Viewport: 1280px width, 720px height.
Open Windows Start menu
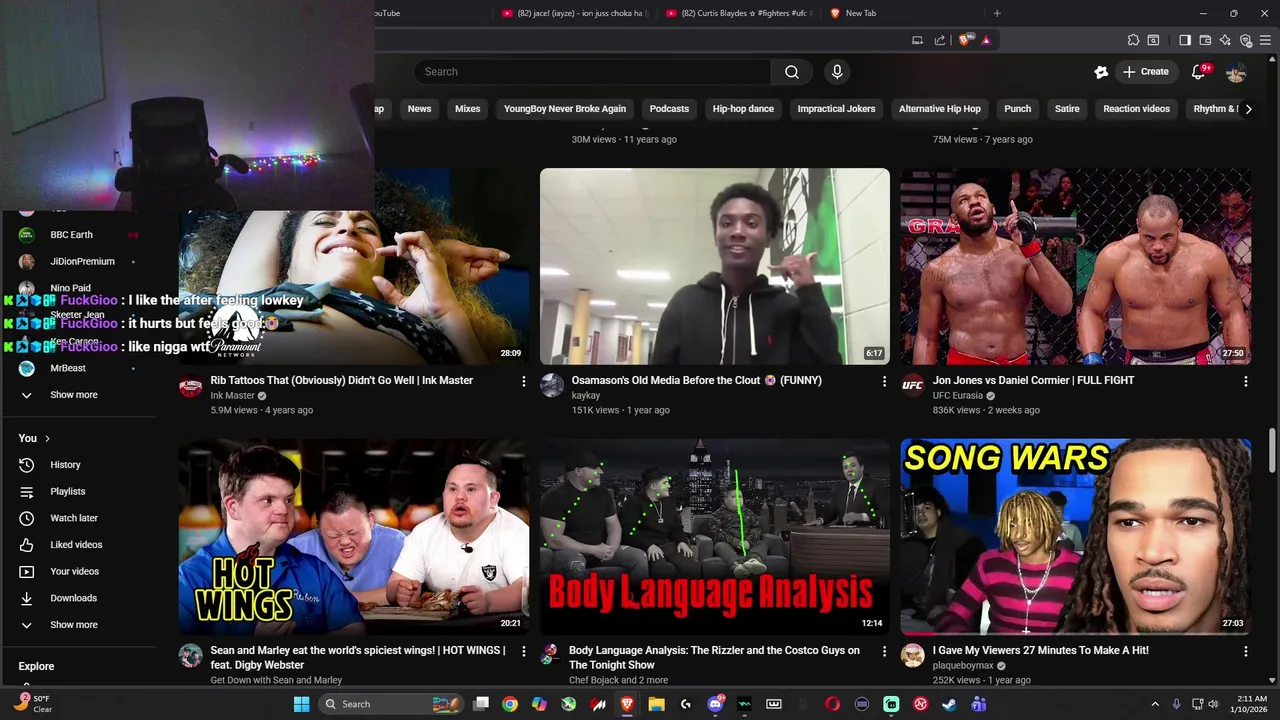(301, 704)
